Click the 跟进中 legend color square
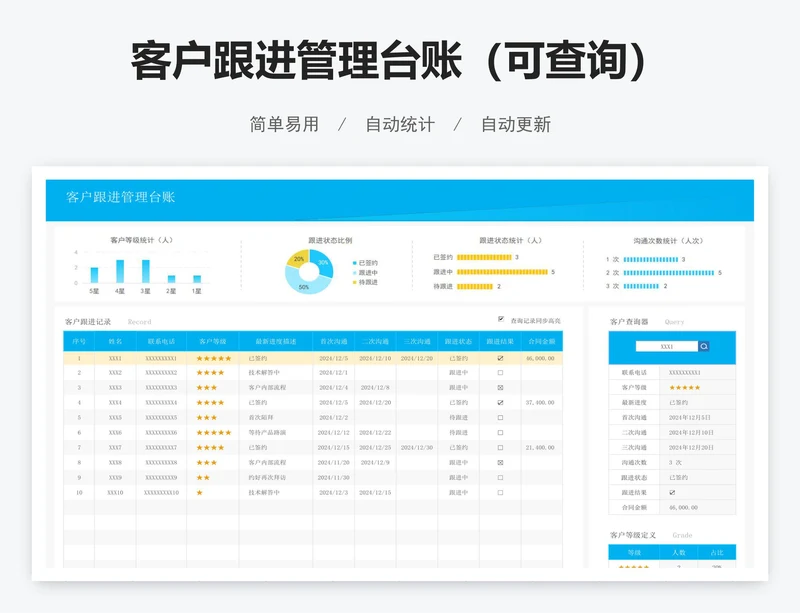 [x=355, y=273]
